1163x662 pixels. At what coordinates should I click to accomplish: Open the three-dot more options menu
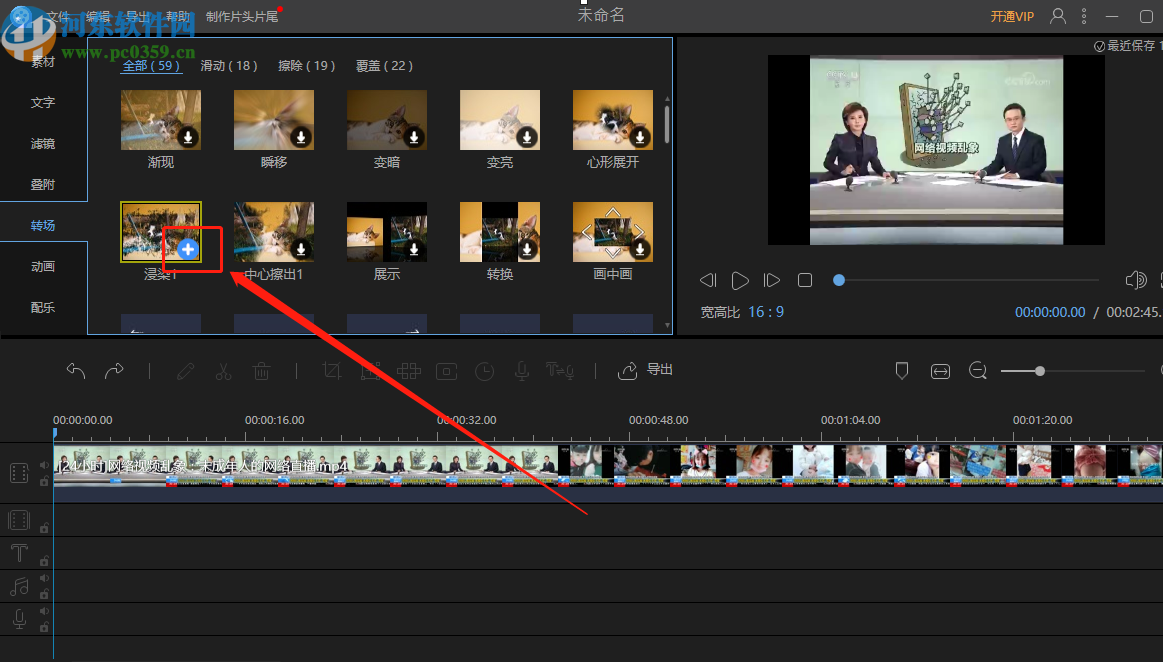(x=1084, y=16)
